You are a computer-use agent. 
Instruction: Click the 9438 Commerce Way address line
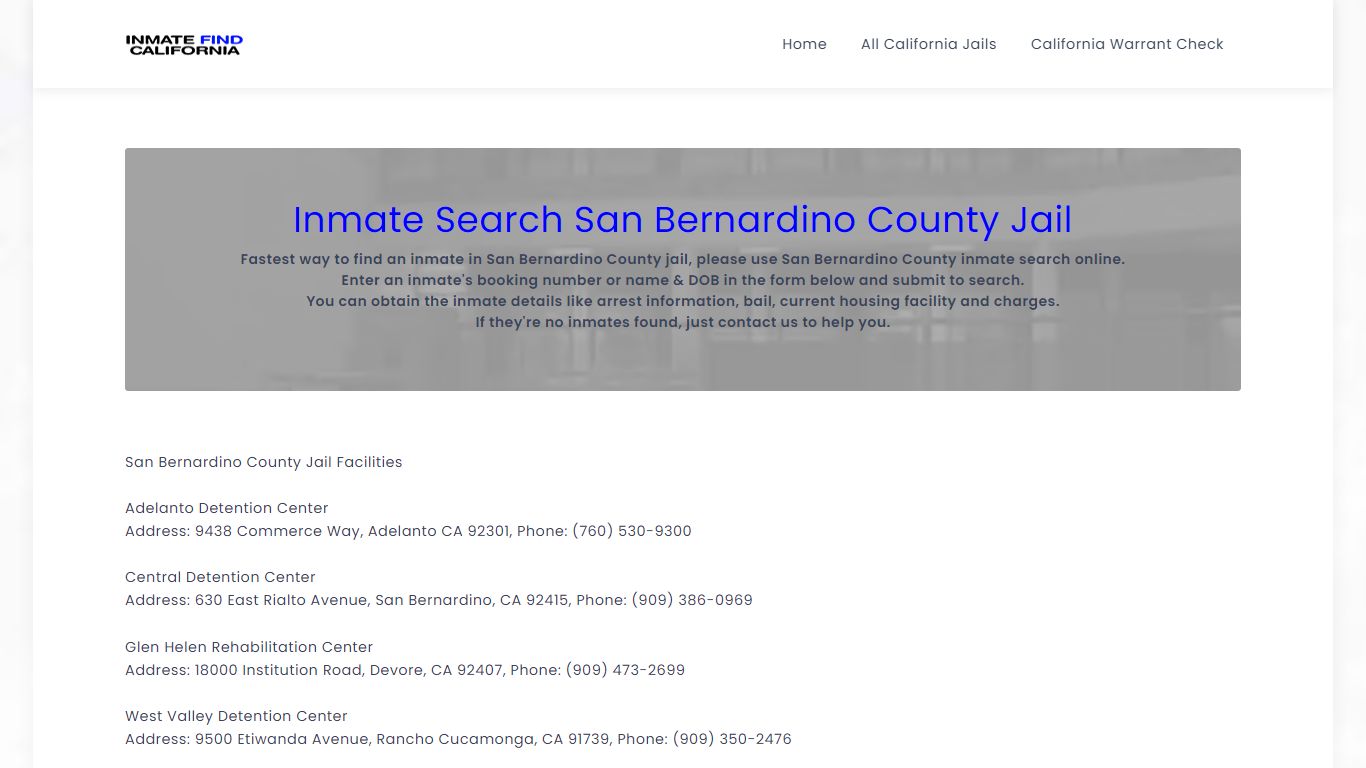coord(408,531)
